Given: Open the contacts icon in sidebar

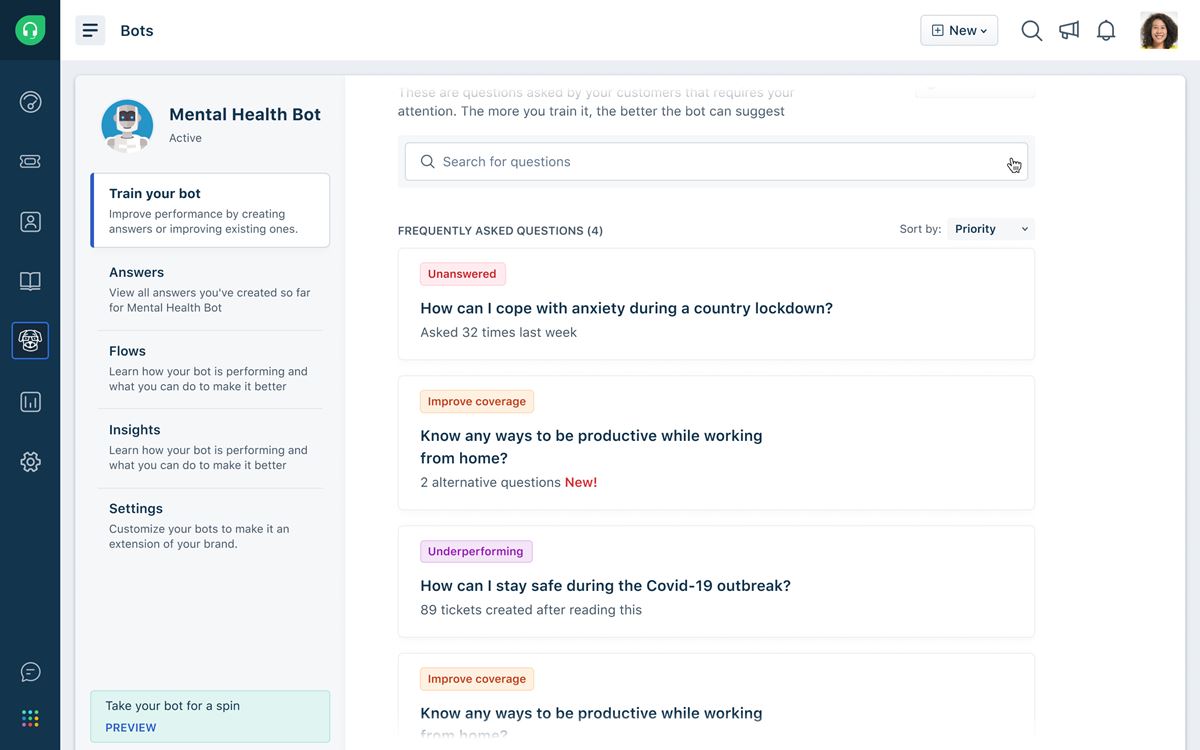Looking at the screenshot, I should [x=30, y=222].
